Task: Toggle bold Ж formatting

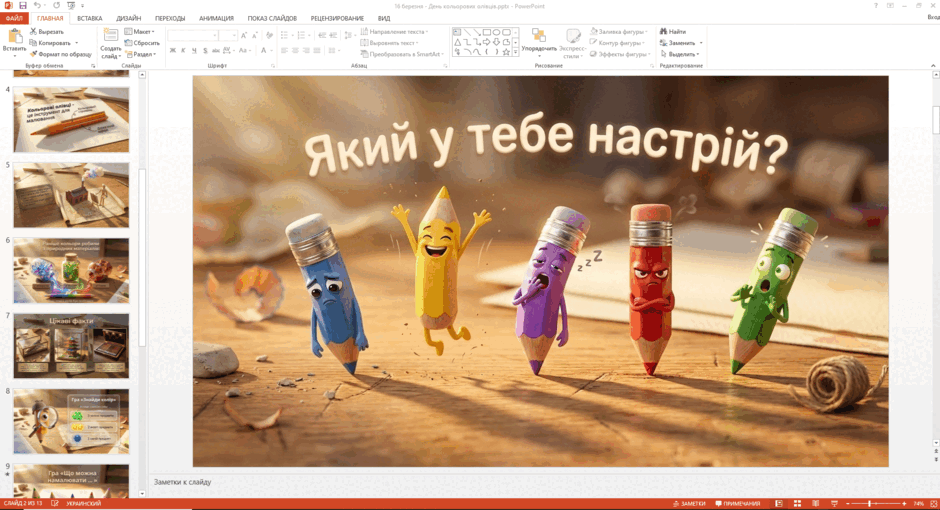Action: point(173,51)
